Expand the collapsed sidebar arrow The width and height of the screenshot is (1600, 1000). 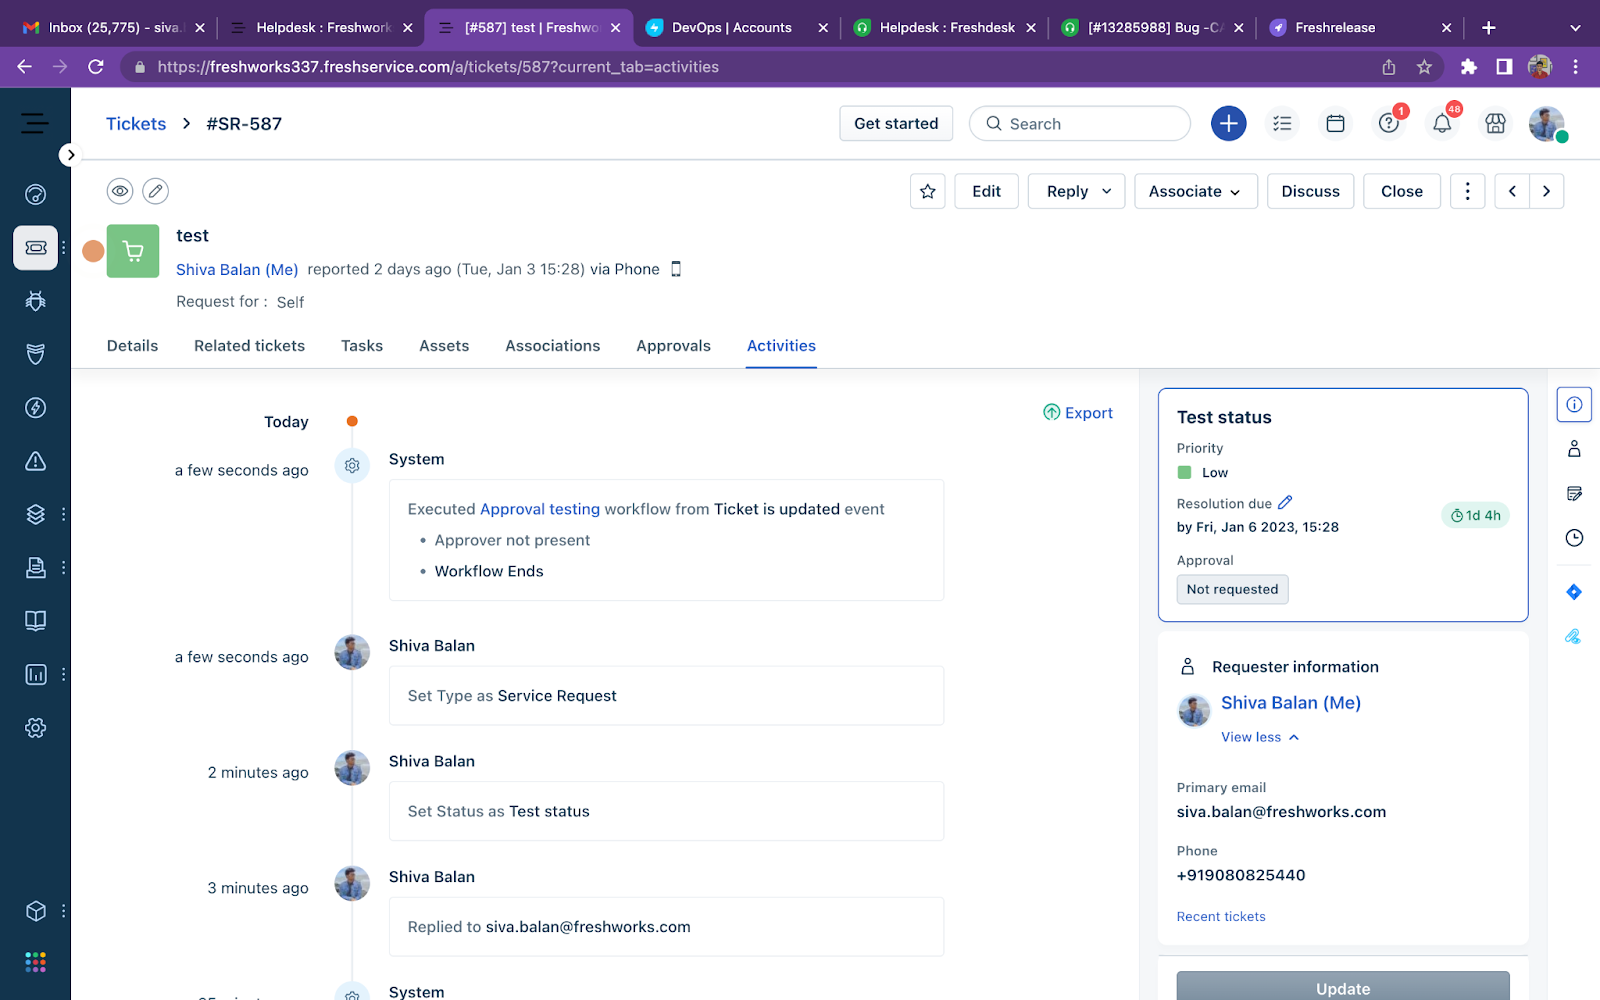(69, 155)
